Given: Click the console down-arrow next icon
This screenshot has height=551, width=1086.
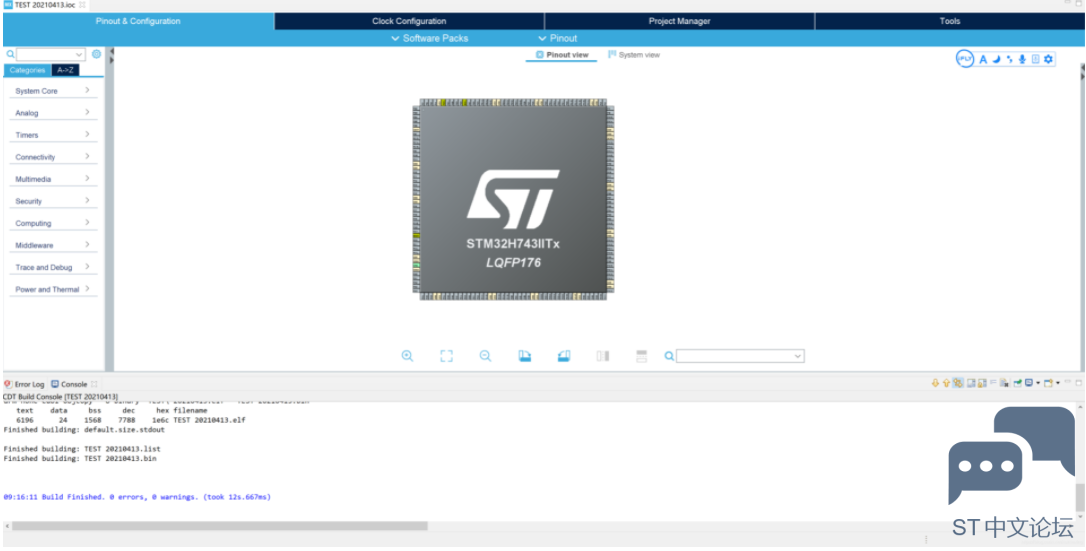Looking at the screenshot, I should point(935,383).
